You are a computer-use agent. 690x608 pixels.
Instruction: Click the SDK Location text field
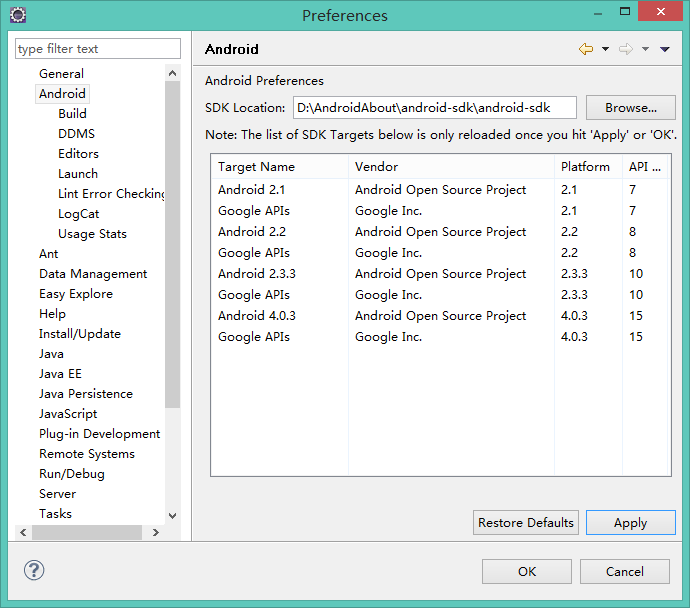point(435,108)
